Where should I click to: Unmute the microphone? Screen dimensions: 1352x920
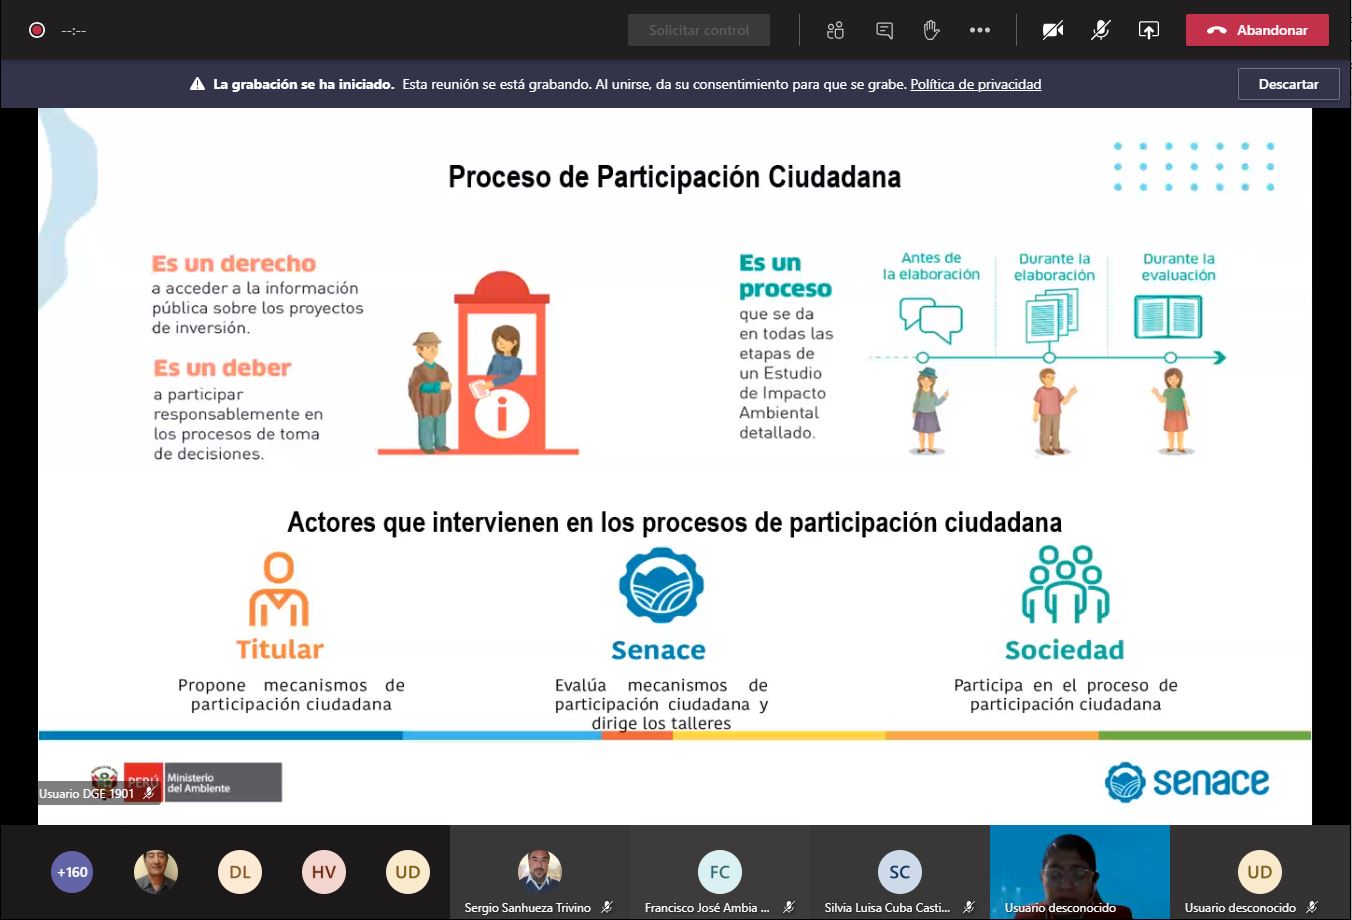click(1100, 30)
